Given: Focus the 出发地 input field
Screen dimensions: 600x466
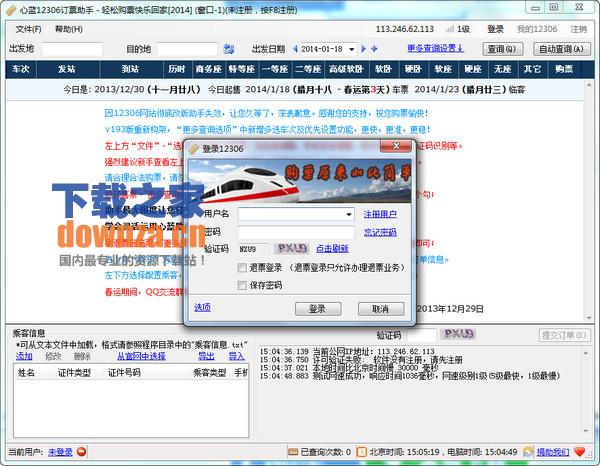Looking at the screenshot, I should click(x=72, y=49).
